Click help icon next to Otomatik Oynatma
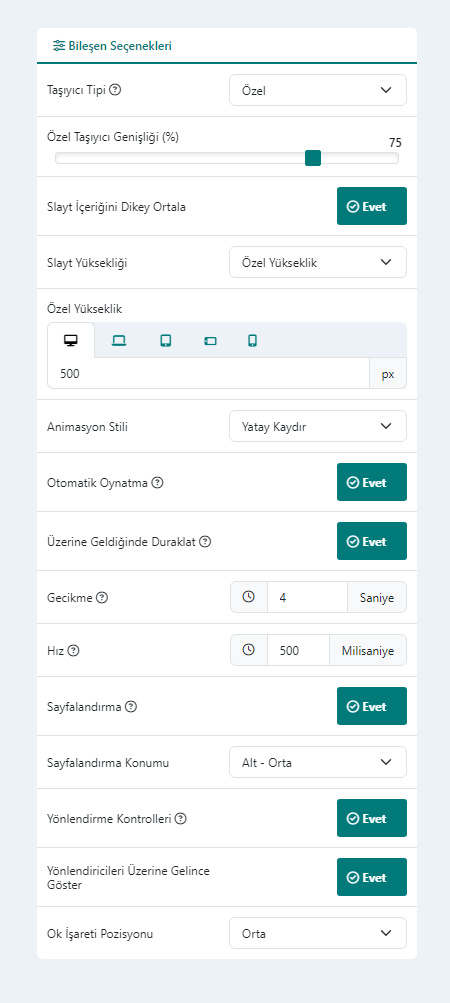Screen dimensions: 450x1003 157,482
